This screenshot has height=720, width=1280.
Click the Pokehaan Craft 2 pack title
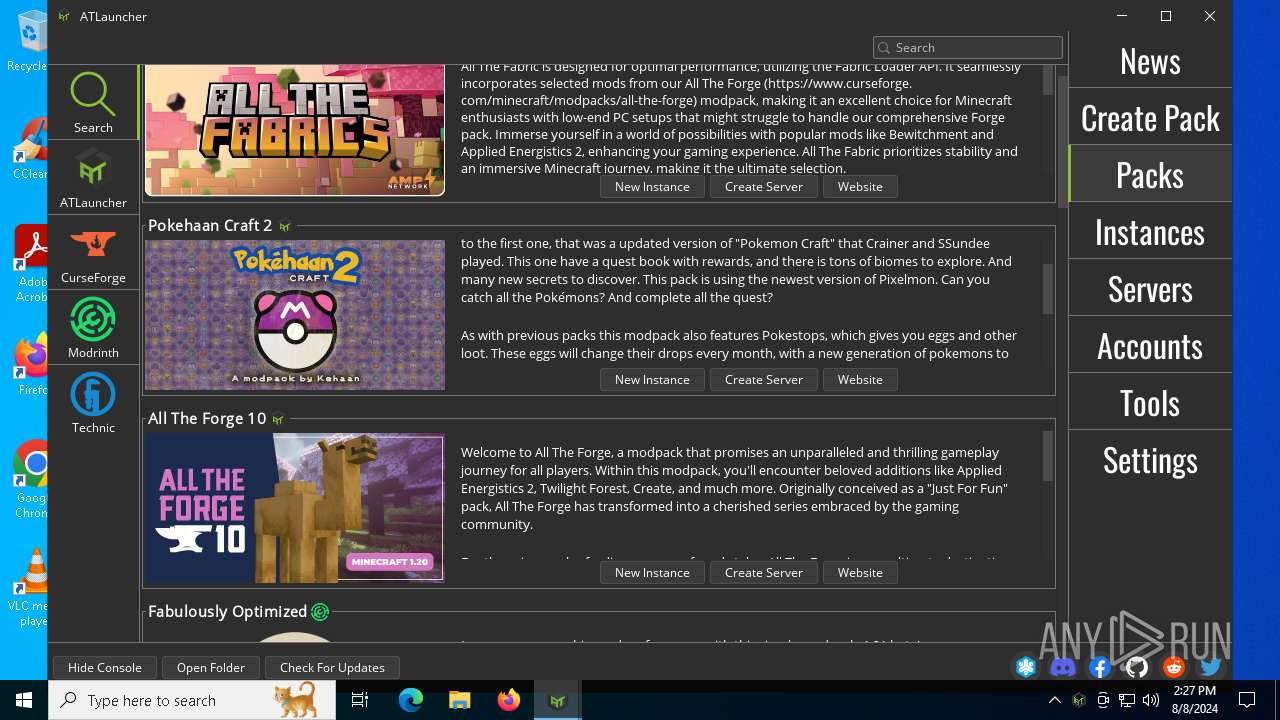(210, 226)
